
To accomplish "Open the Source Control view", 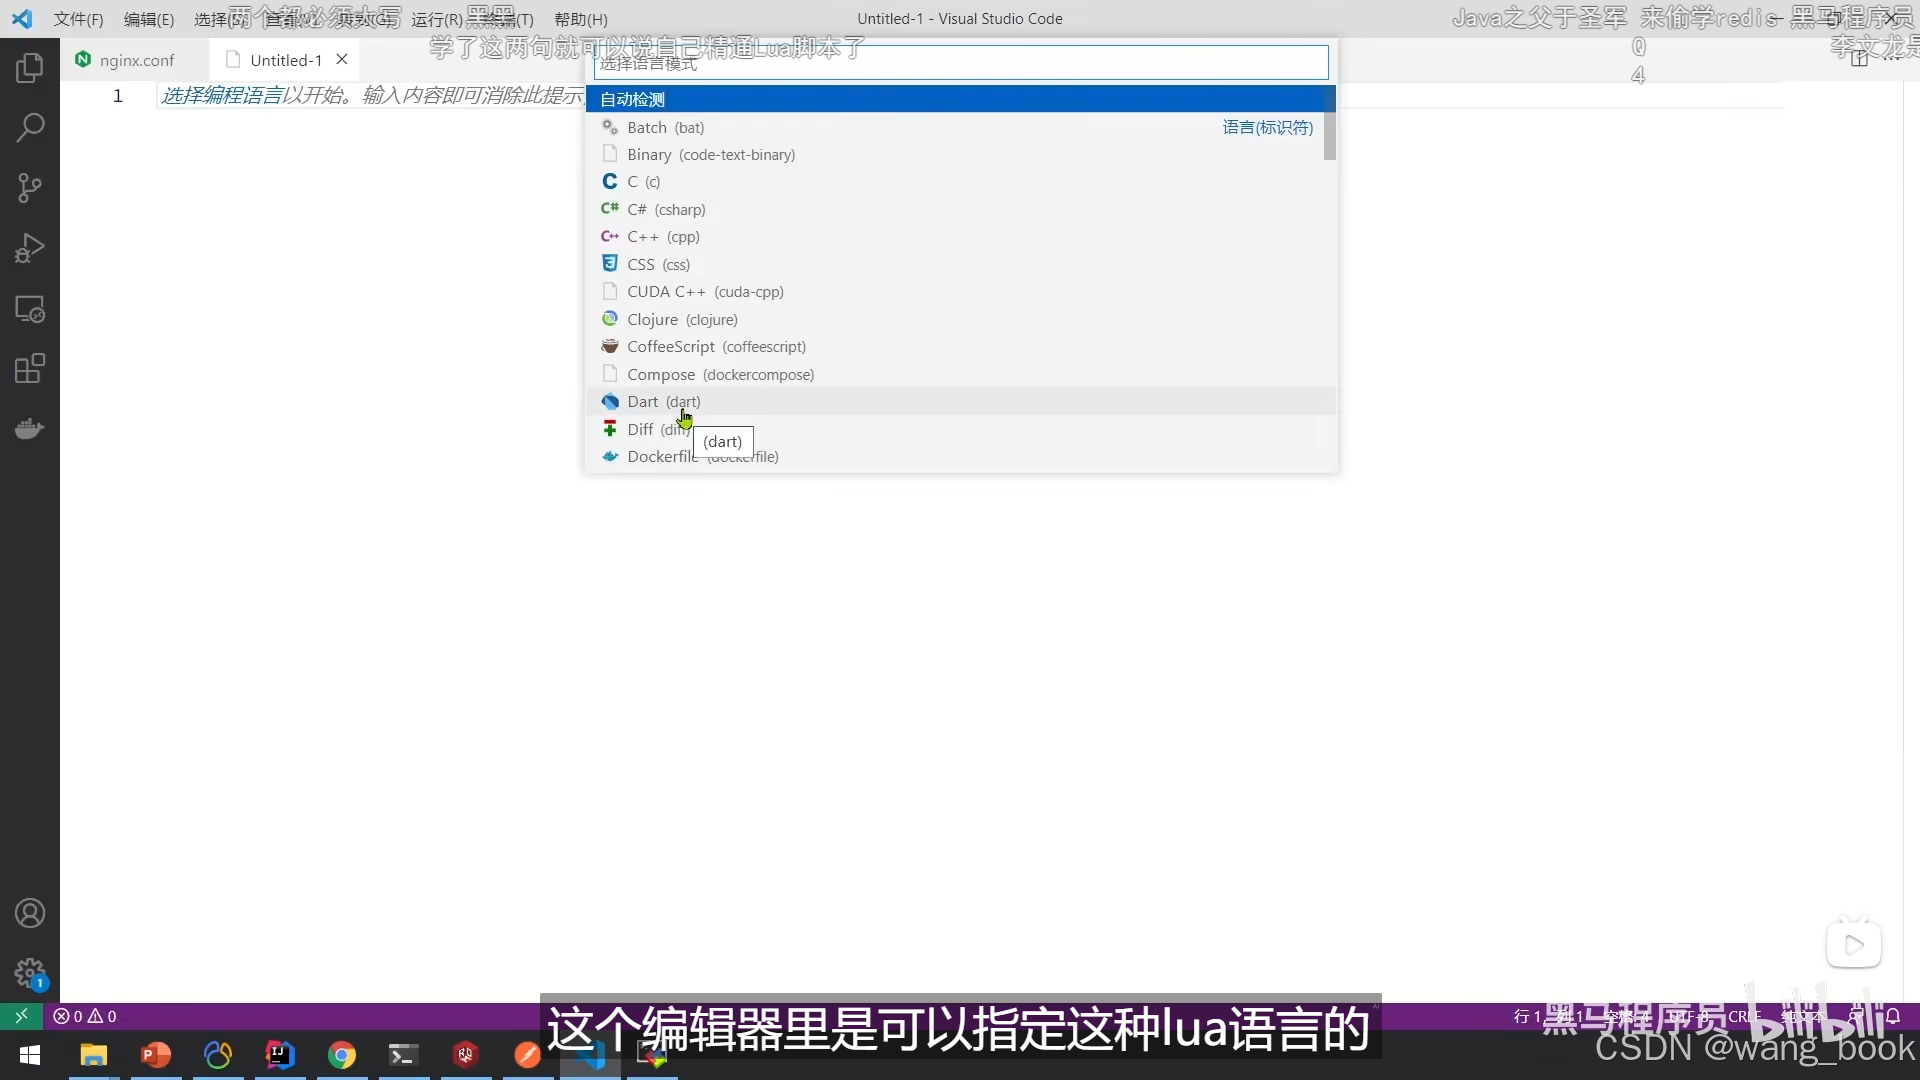I will (30, 188).
